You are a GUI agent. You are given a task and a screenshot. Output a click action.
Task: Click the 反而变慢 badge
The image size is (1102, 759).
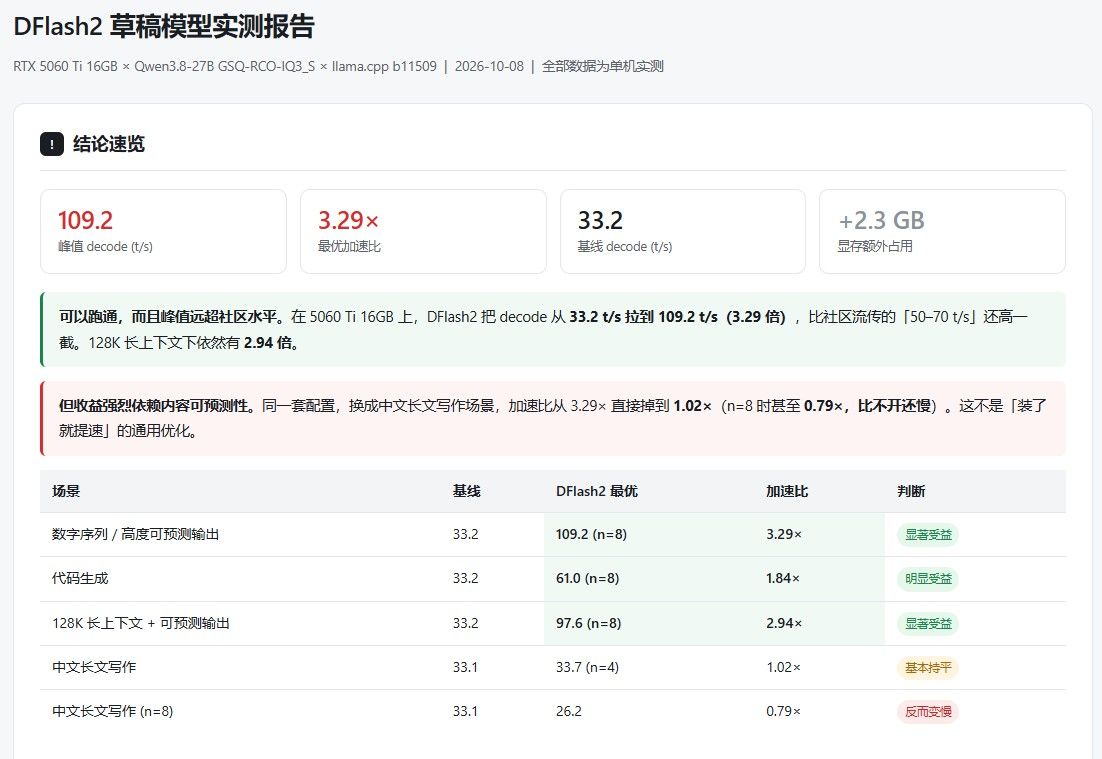point(928,712)
